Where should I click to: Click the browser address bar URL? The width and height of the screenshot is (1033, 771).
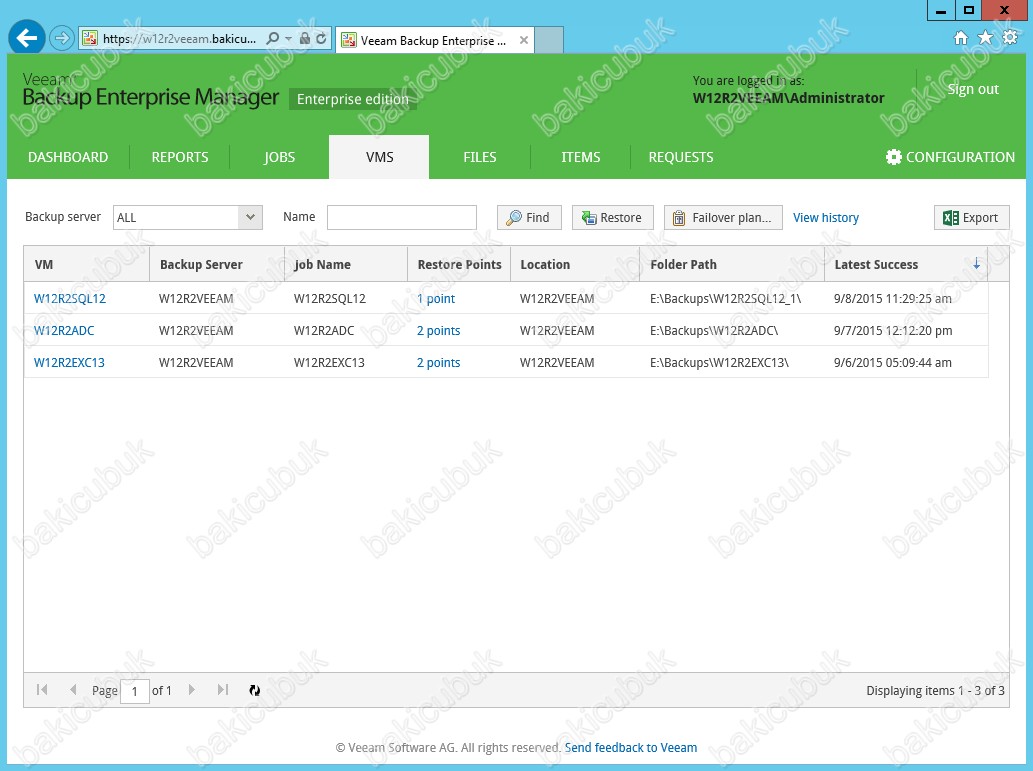tap(179, 38)
